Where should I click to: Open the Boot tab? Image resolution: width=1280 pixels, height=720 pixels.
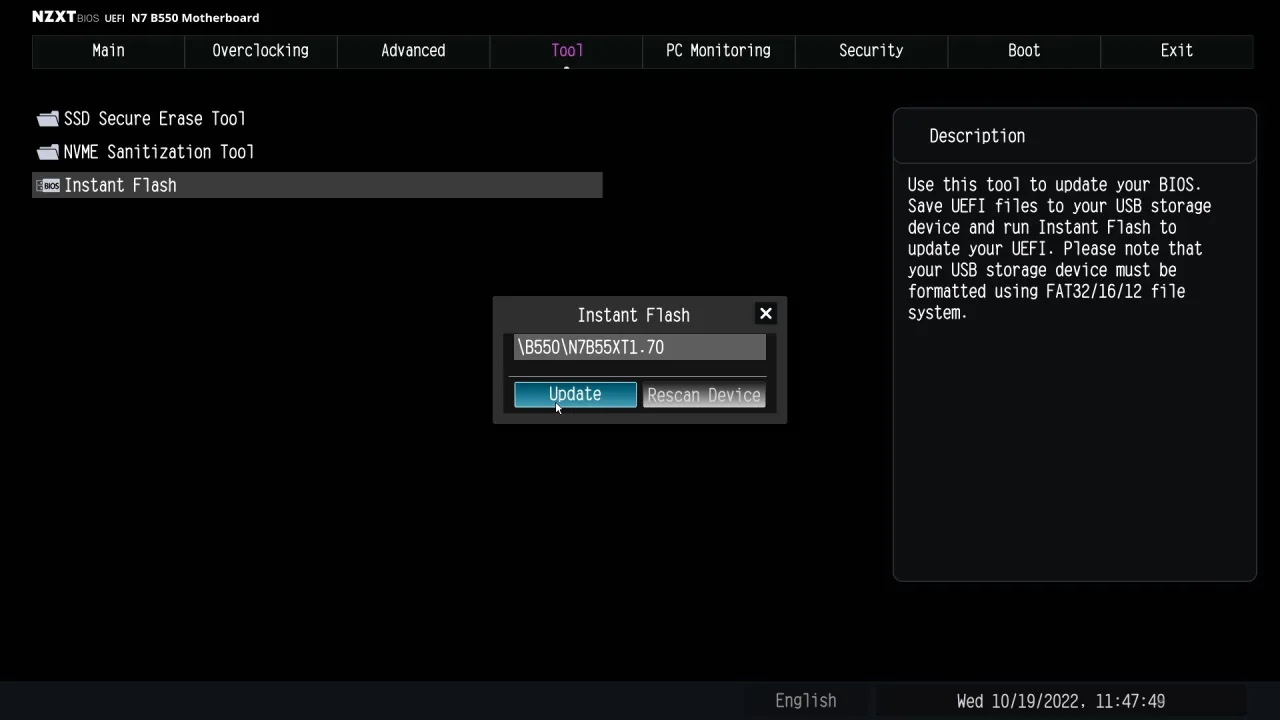[1023, 51]
